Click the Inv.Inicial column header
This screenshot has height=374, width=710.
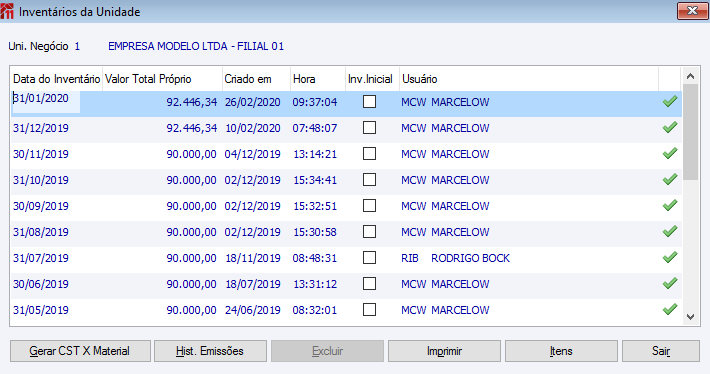(x=372, y=79)
